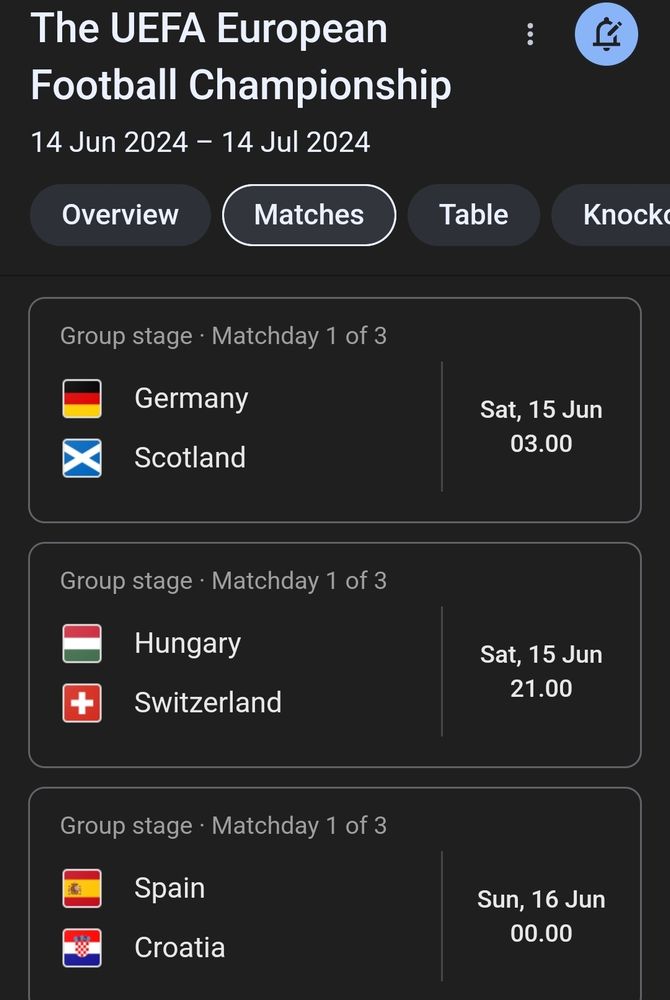
Task: Open the Sun 16 Jun 00.00 match time
Action: 541,916
